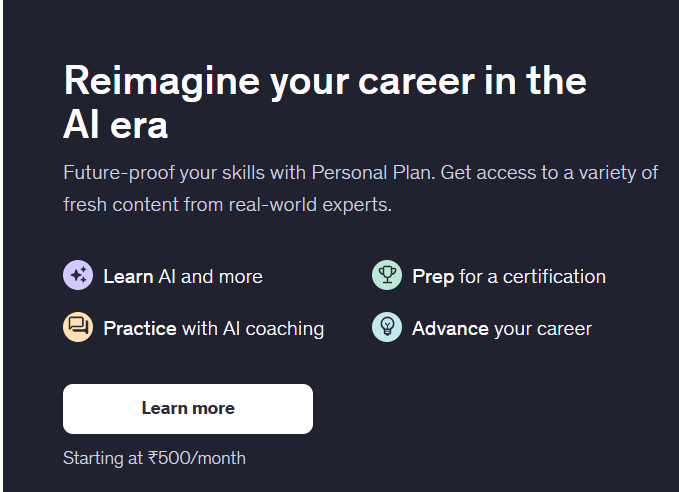
Task: Click the lightbulb icon beside Advance your career
Action: tap(386, 328)
